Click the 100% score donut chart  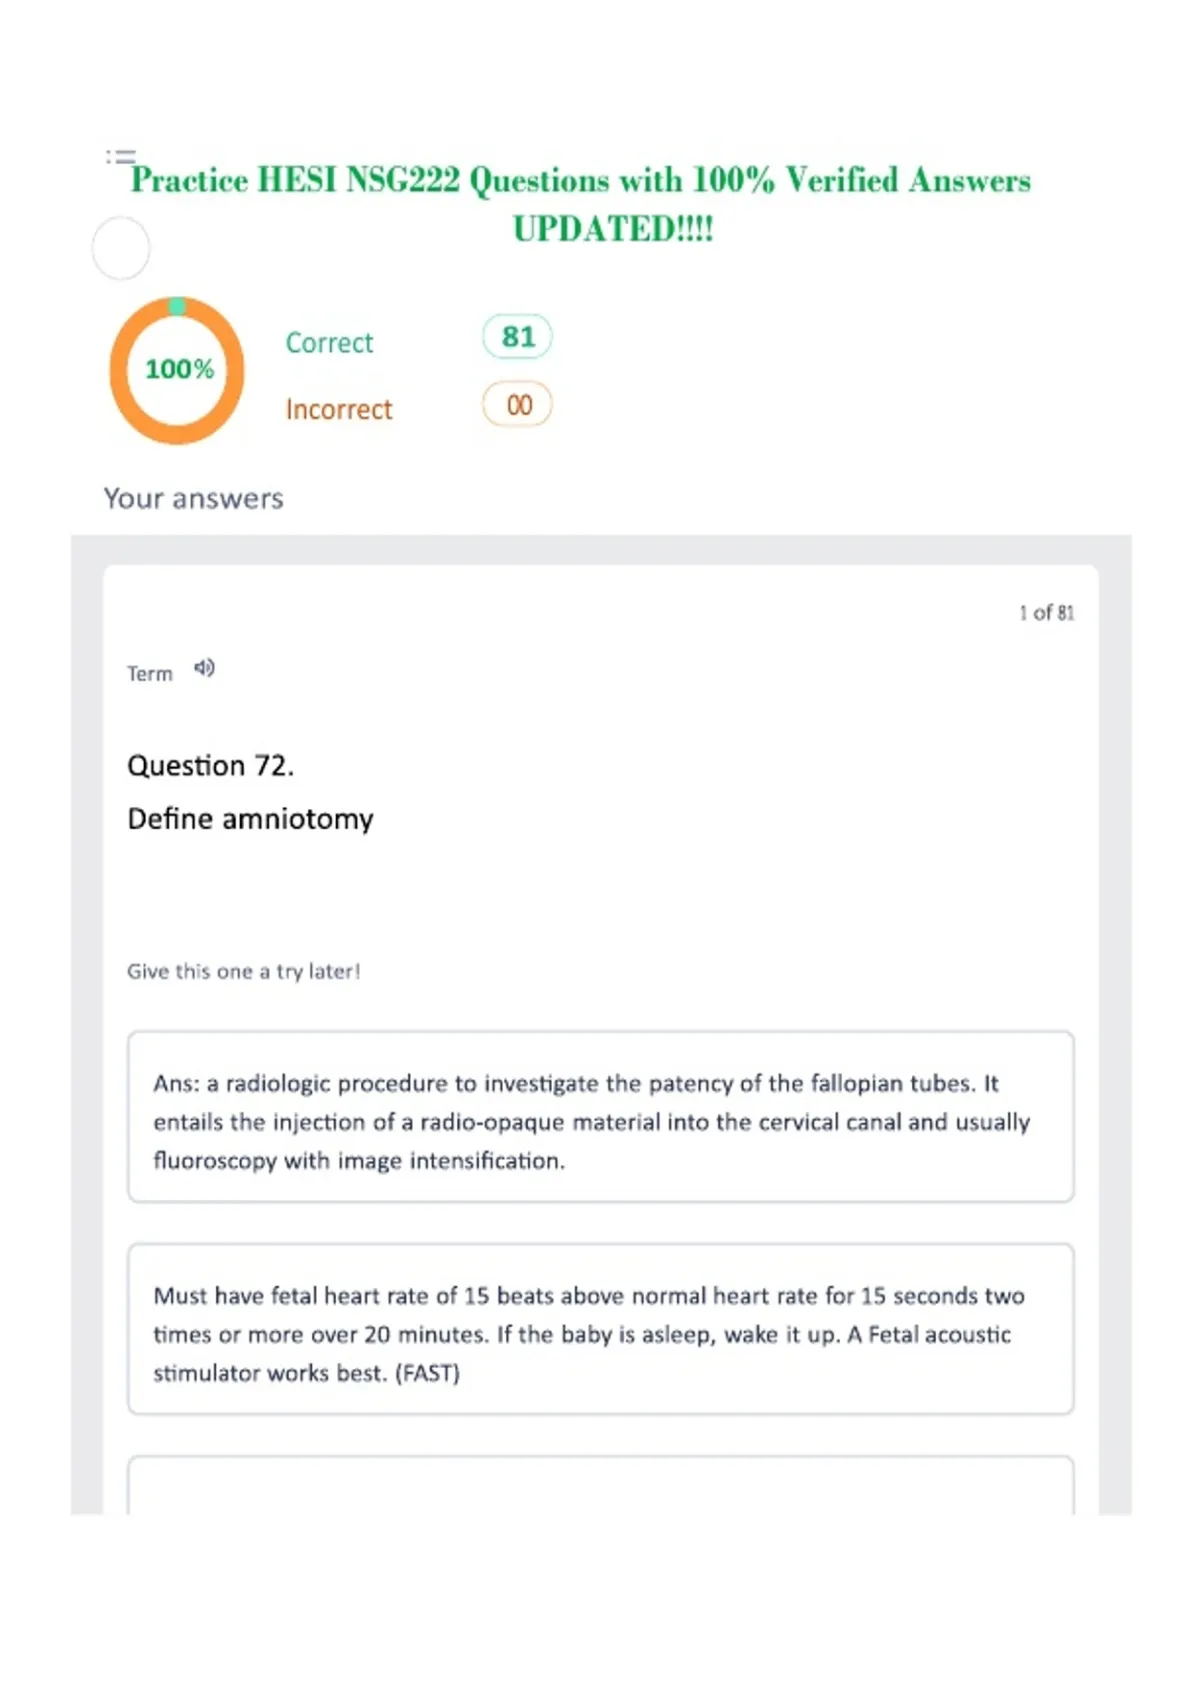(177, 370)
